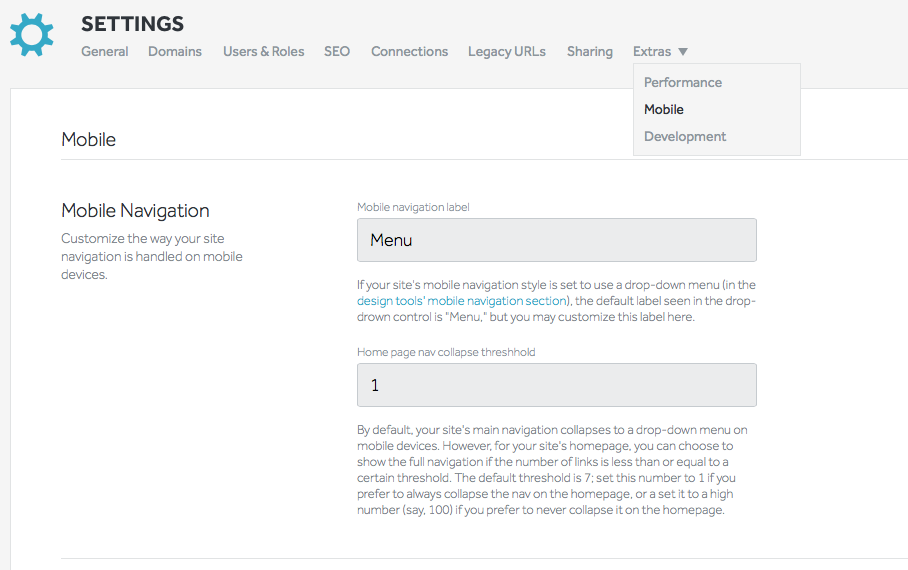Switch to the Domains tab
This screenshot has width=908, height=570.
(175, 51)
